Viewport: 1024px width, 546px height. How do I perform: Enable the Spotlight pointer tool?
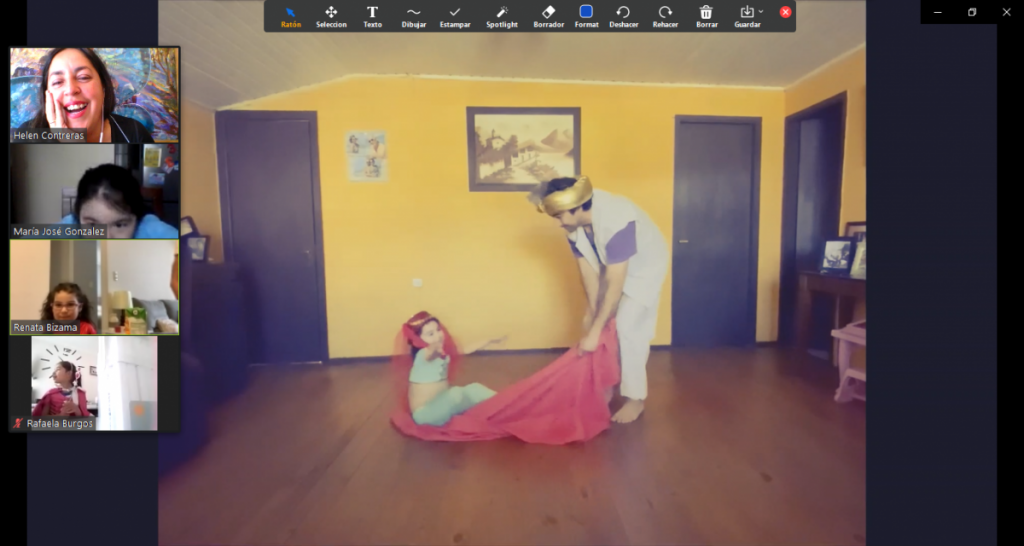pyautogui.click(x=501, y=16)
